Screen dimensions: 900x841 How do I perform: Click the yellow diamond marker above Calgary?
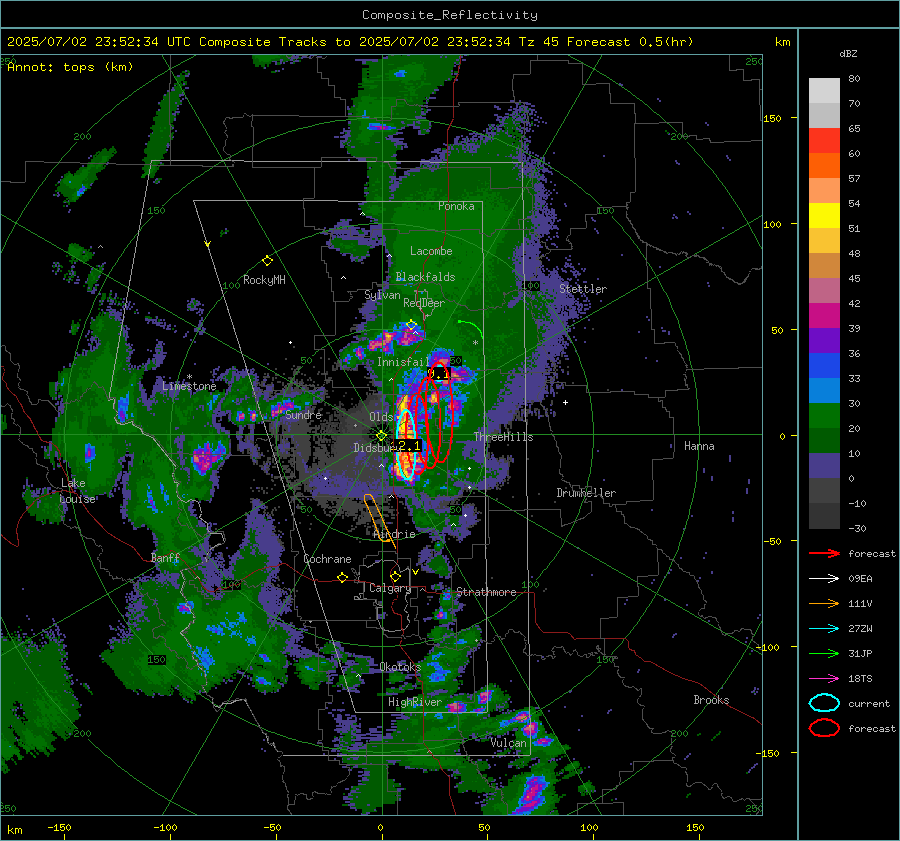pyautogui.click(x=395, y=576)
